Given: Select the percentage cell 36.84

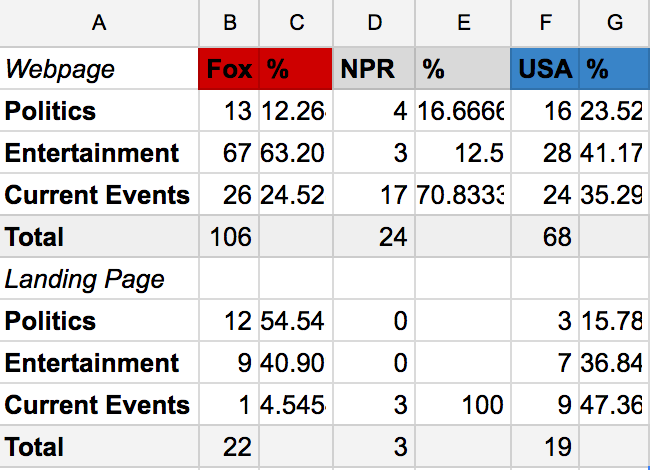Looking at the screenshot, I should (x=615, y=363).
